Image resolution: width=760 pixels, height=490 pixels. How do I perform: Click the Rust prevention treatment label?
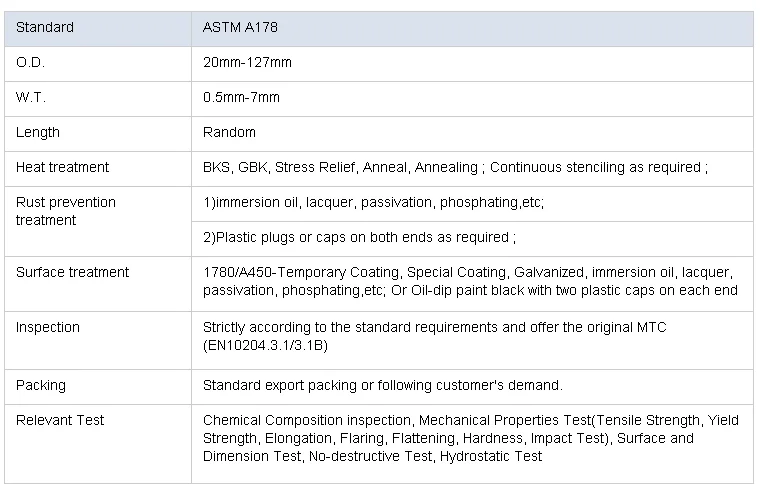[66, 211]
